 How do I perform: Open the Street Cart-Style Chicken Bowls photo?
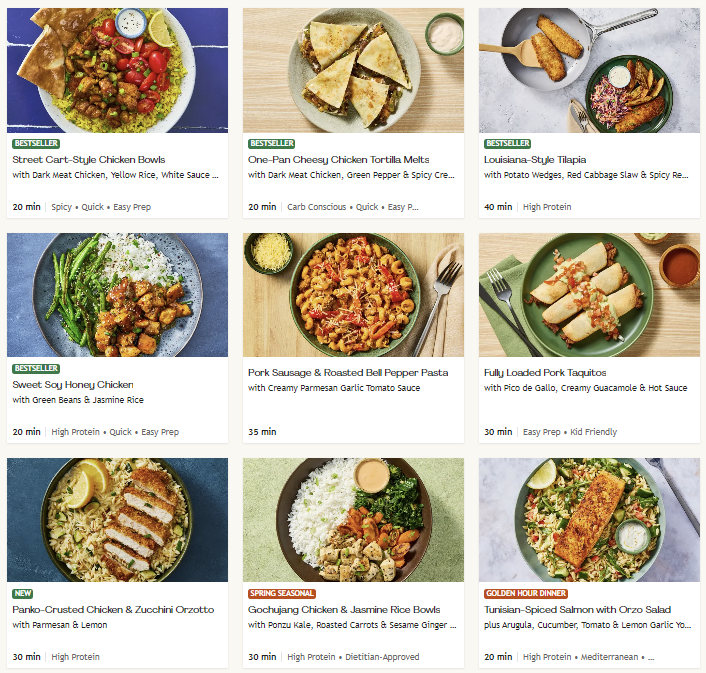[x=117, y=70]
